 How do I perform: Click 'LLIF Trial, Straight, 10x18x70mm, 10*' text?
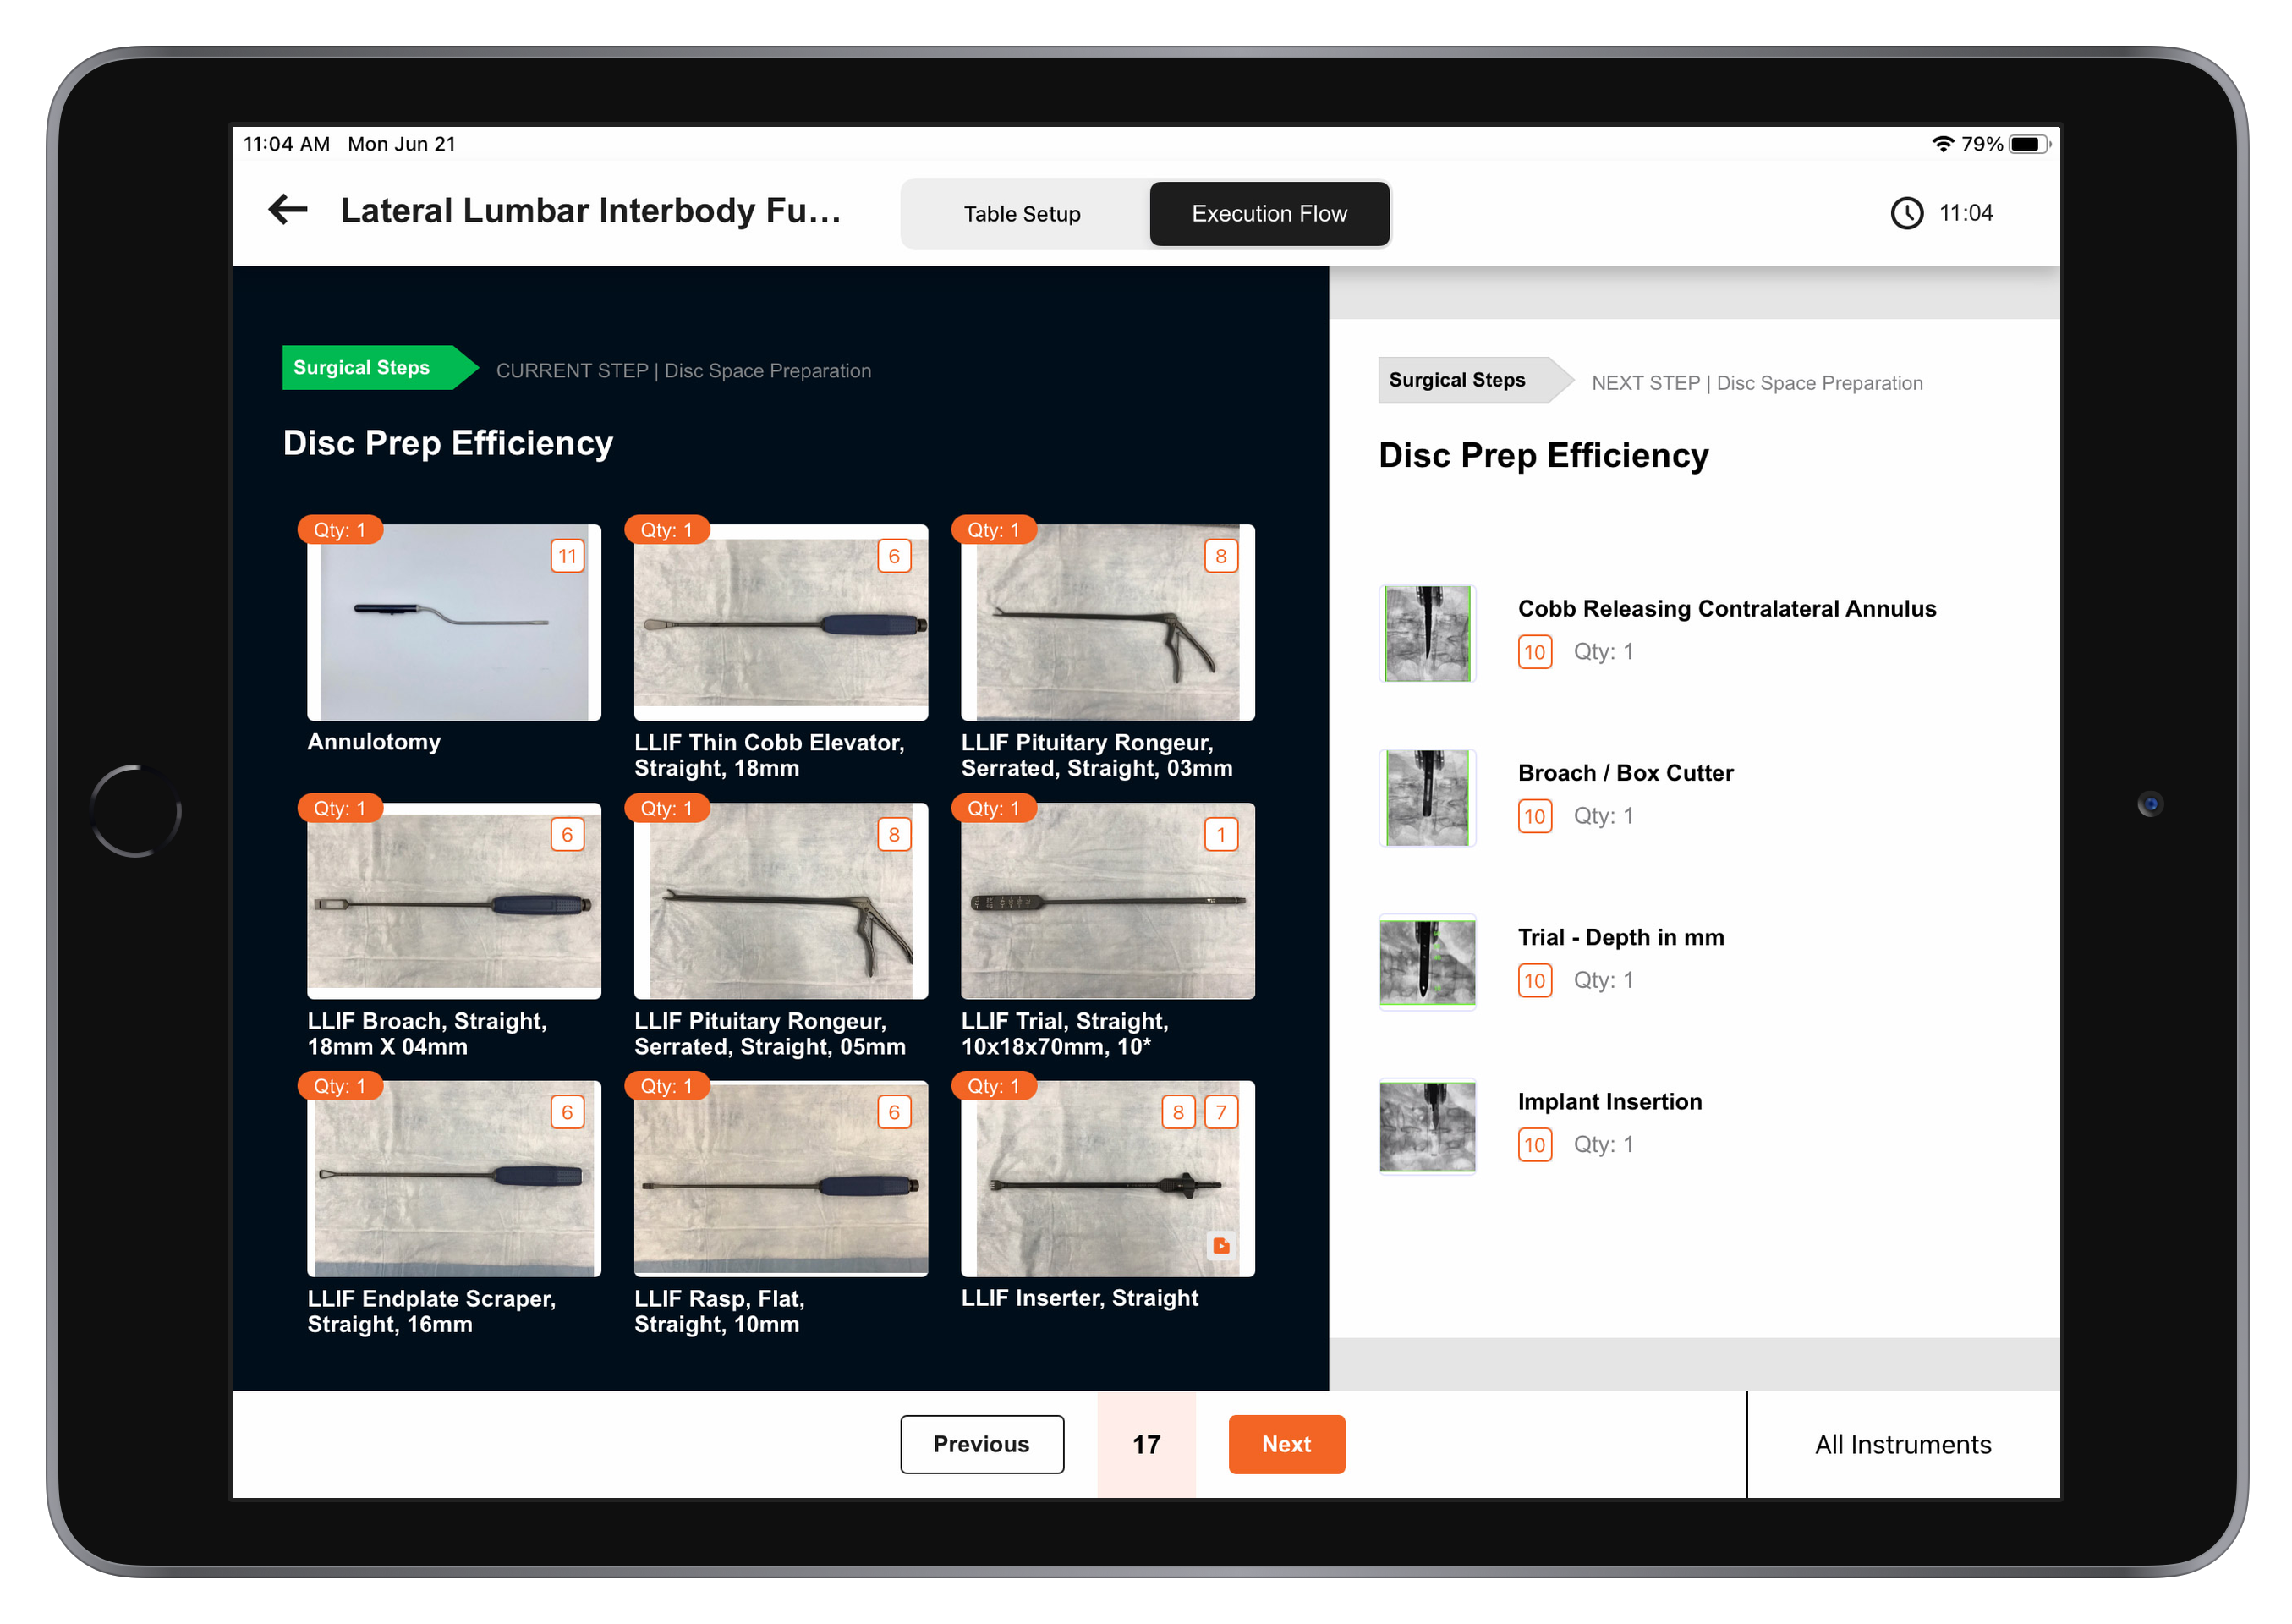tap(1064, 1033)
